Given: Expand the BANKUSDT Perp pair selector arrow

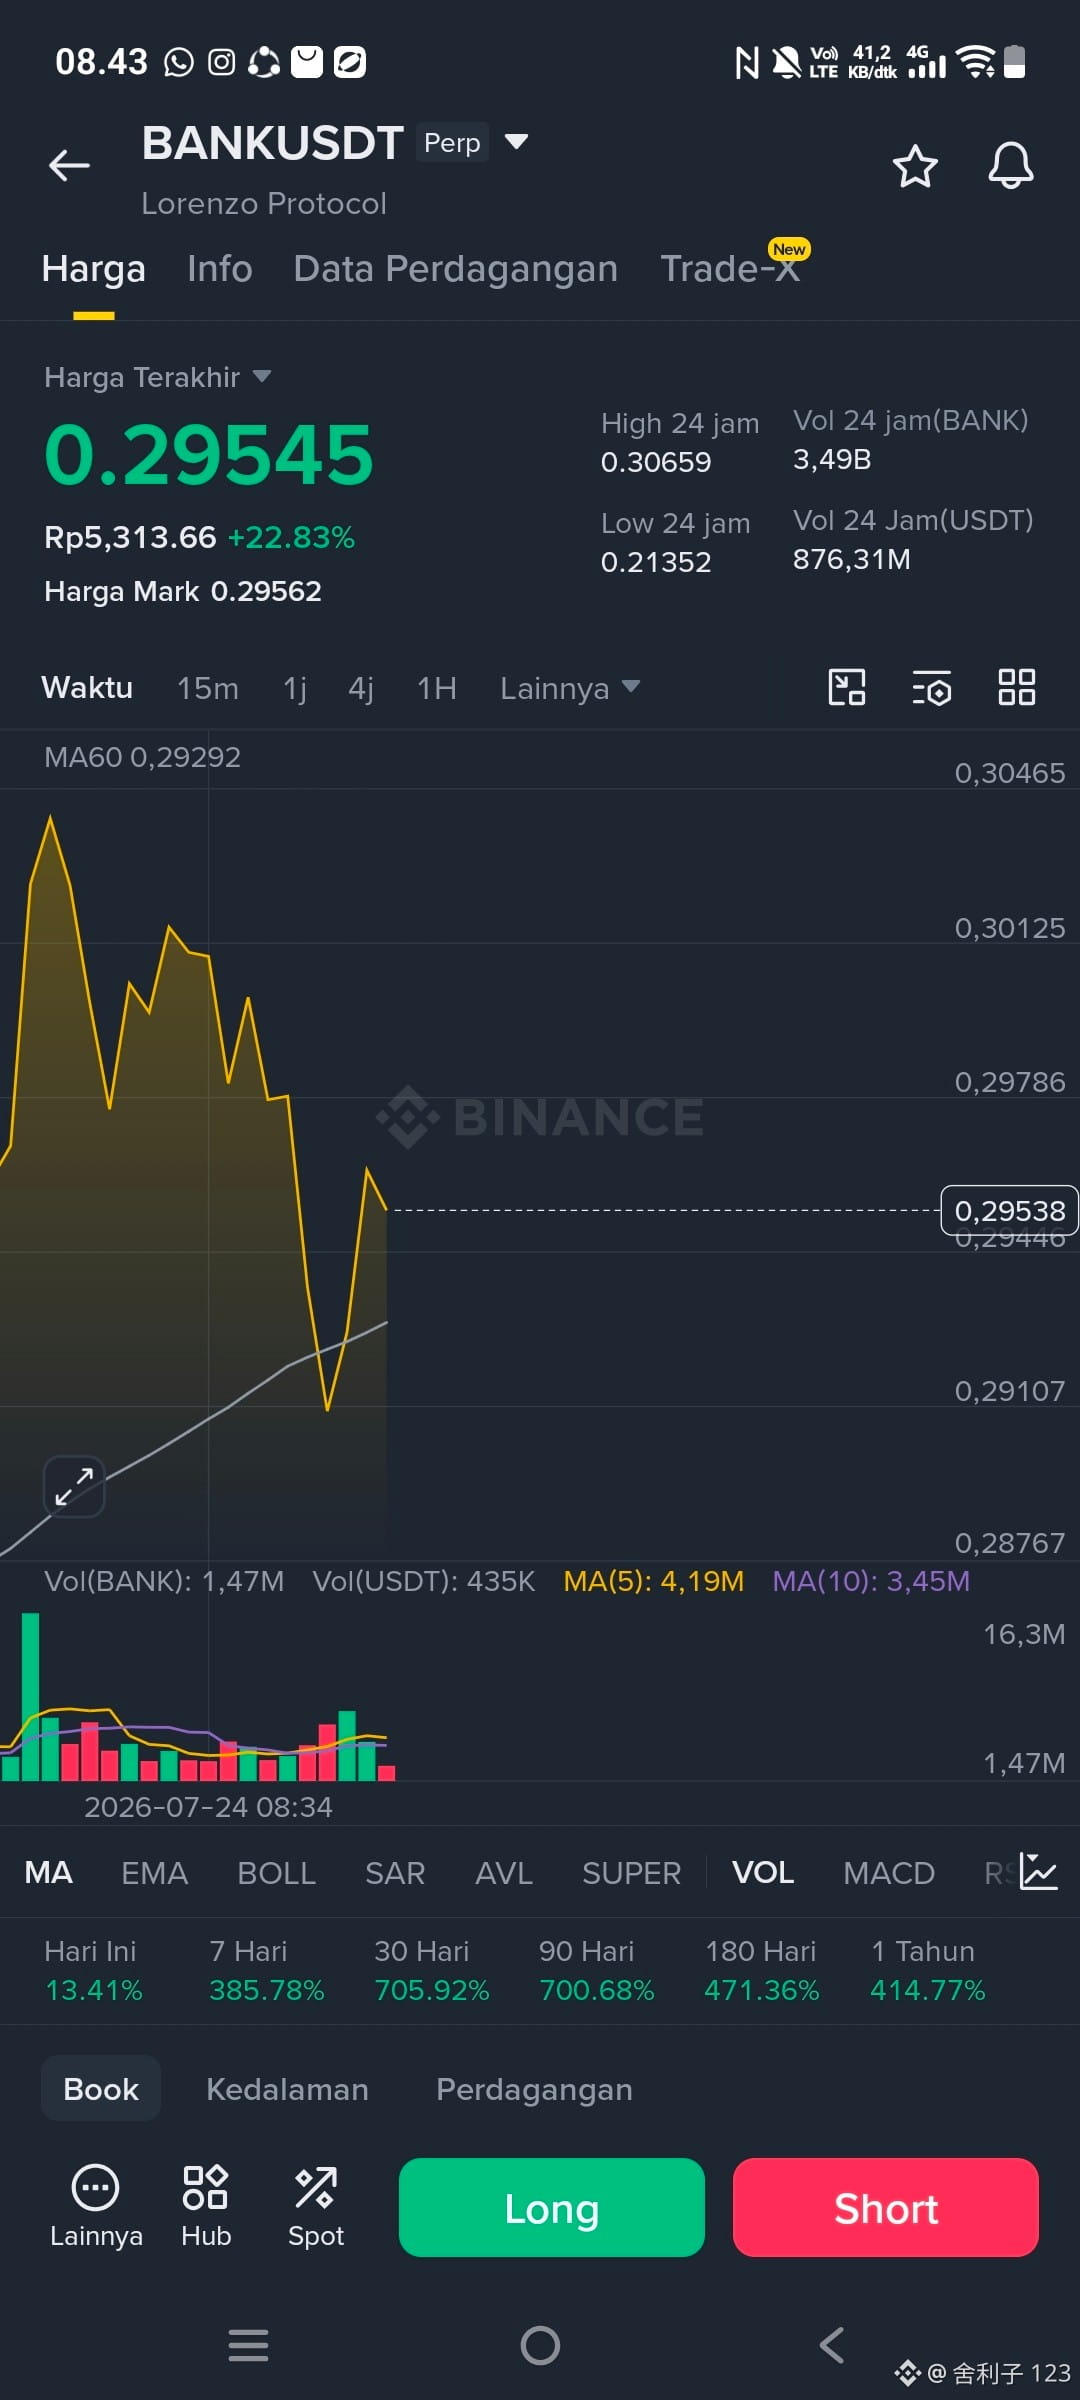Looking at the screenshot, I should [516, 142].
